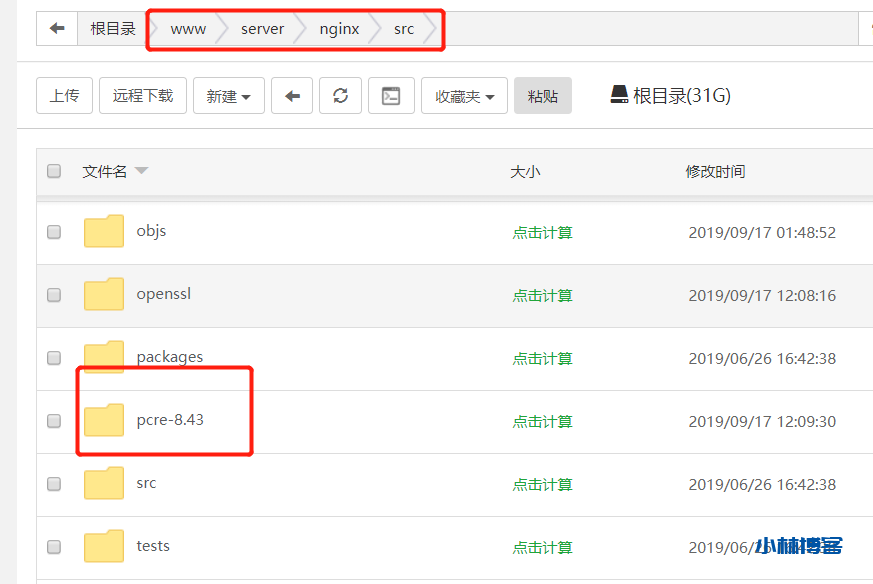Click the back arrow in breadcrumb bar

57,29
